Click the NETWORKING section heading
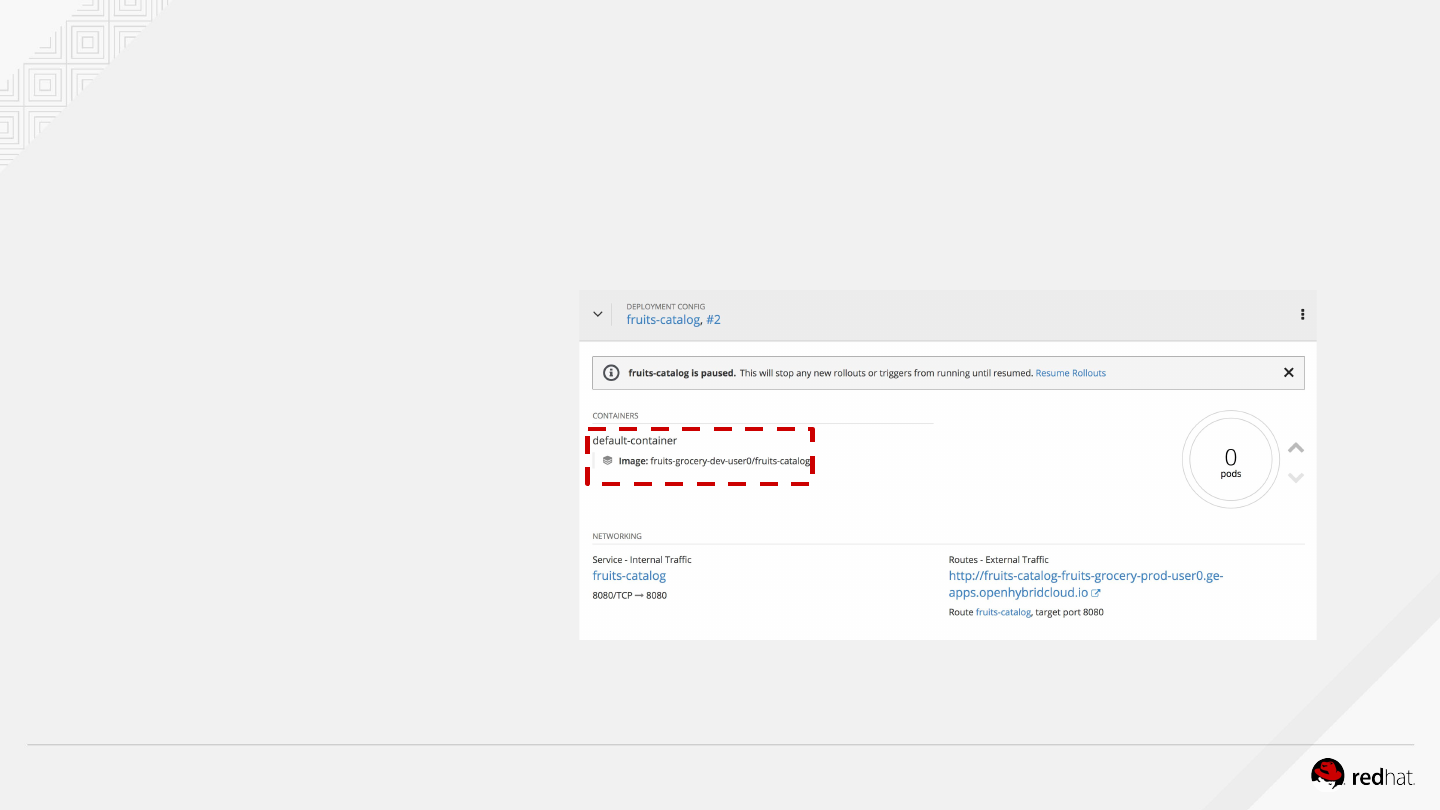Viewport: 1440px width, 810px height. coord(617,536)
